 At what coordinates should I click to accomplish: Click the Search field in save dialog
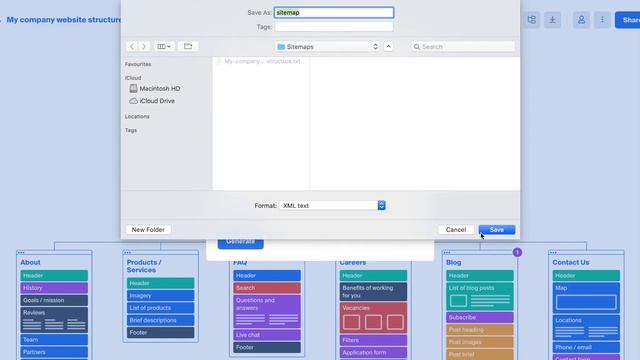pyautogui.click(x=463, y=47)
